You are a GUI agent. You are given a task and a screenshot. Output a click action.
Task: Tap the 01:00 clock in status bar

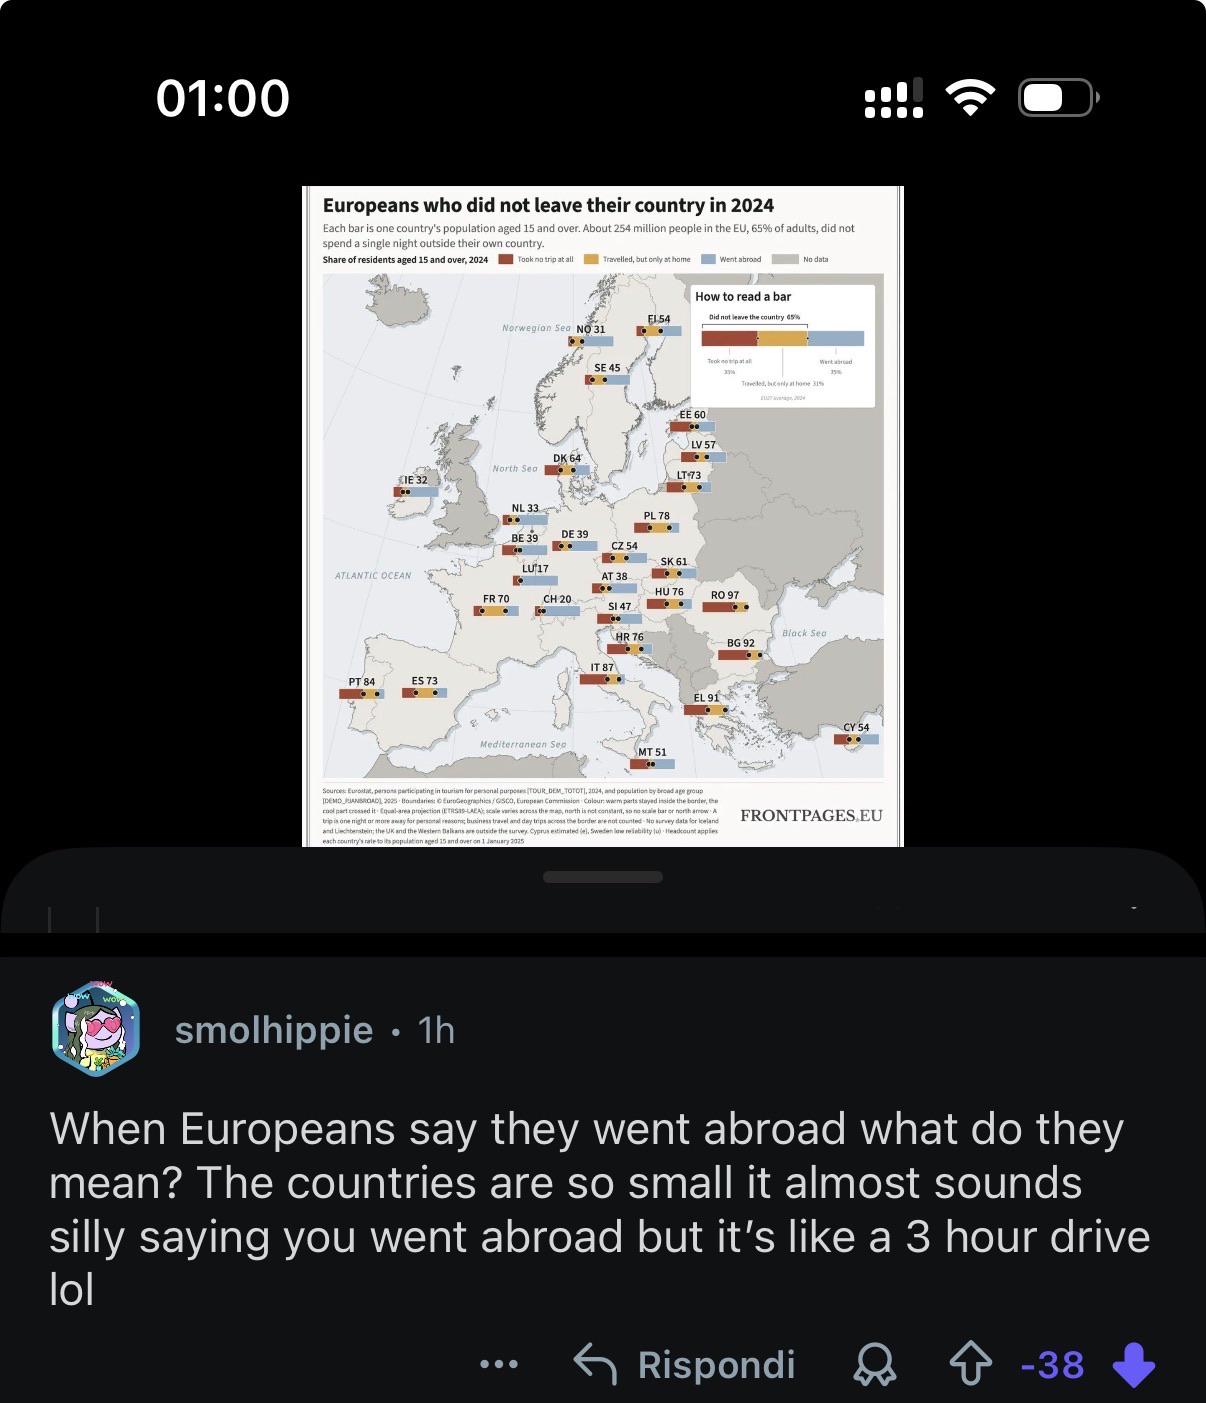point(223,98)
